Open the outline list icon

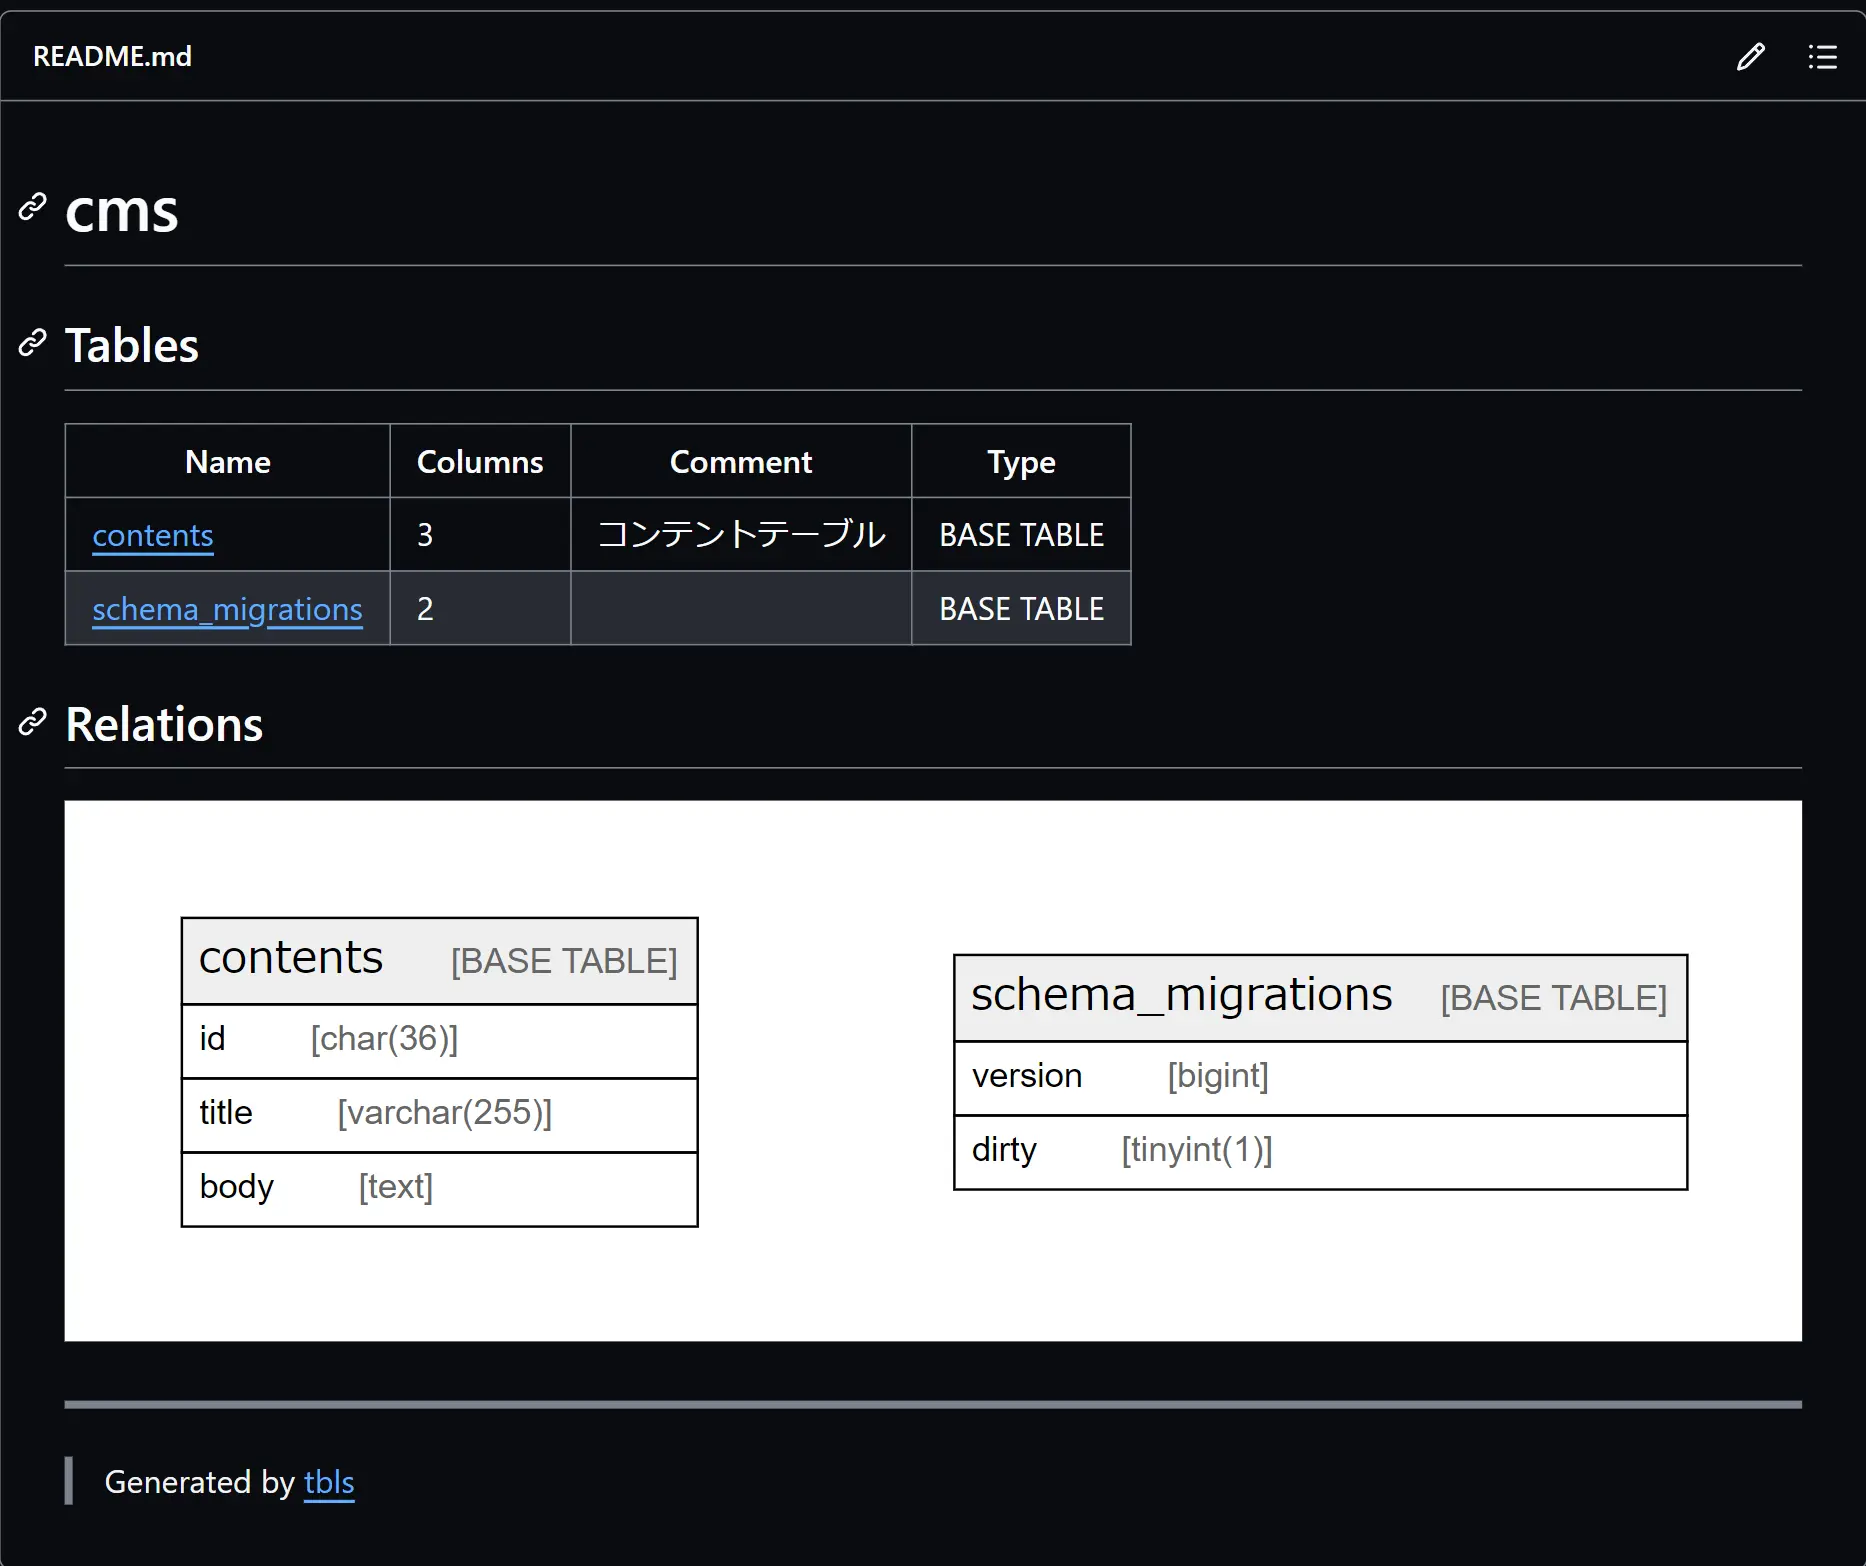(1822, 57)
